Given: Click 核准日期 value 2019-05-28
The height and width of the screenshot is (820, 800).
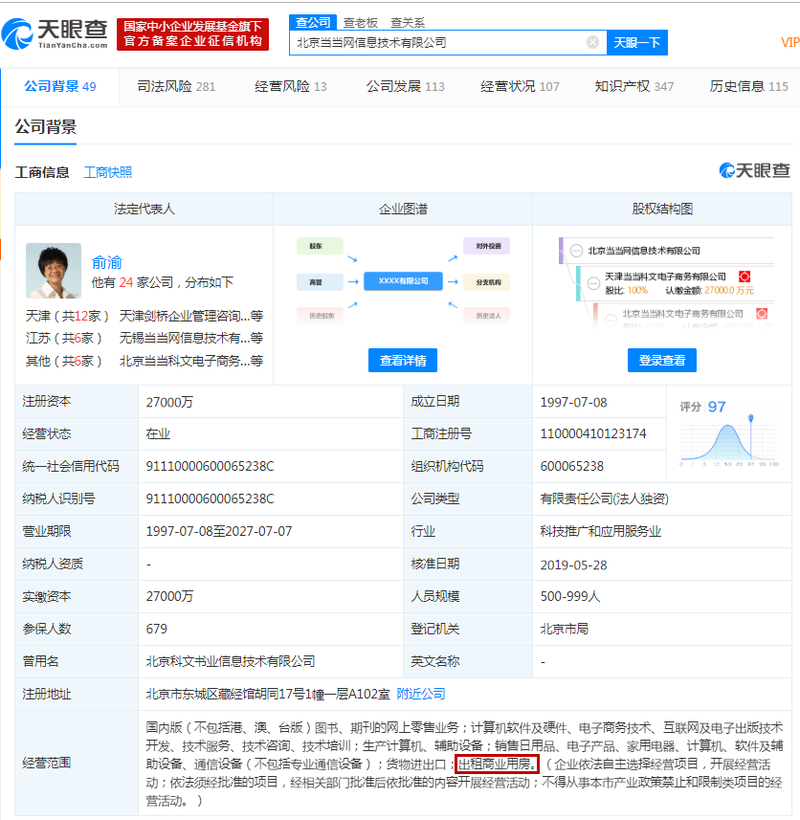Looking at the screenshot, I should point(574,565).
